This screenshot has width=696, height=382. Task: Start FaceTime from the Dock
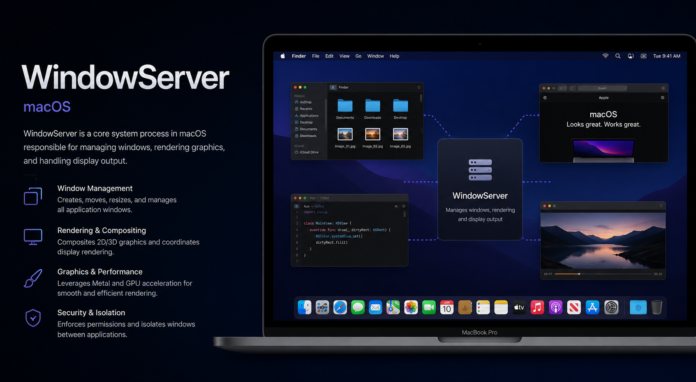pos(429,307)
